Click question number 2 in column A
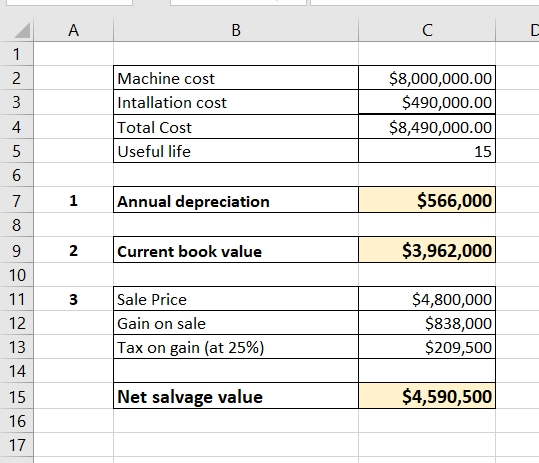Viewport: 539px width, 463px height. (x=74, y=250)
